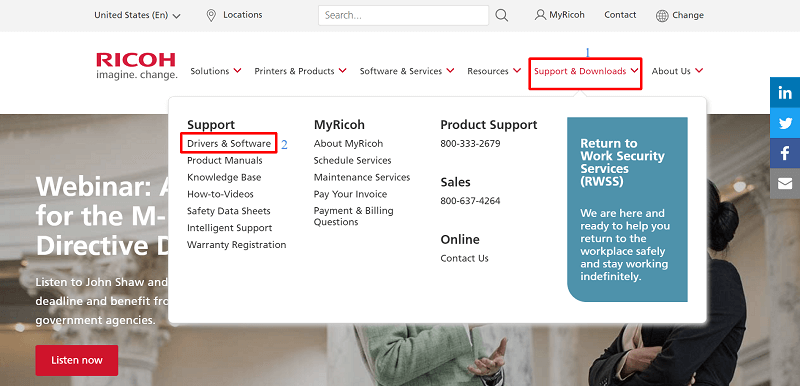Viewport: 800px width, 386px height.
Task: Click Product Support number 800-333-2679
Action: pos(470,143)
